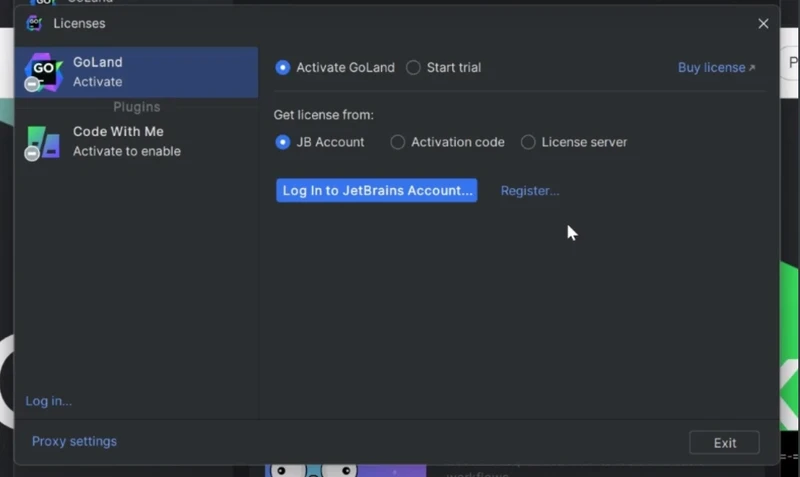Viewport: 800px width, 477px height.
Task: Click the 'Log in...' link in sidebar
Action: pos(48,401)
